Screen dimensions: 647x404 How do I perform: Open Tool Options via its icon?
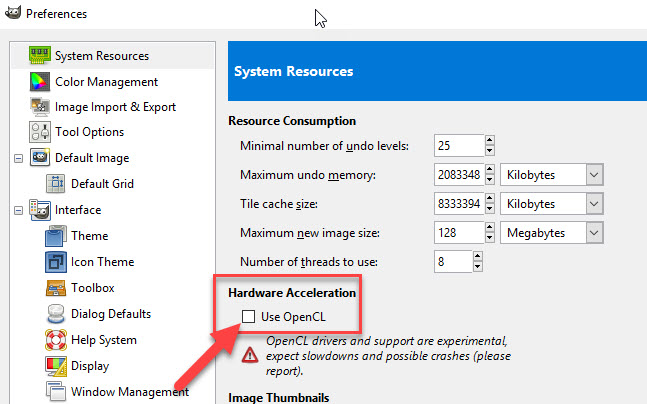tap(39, 132)
